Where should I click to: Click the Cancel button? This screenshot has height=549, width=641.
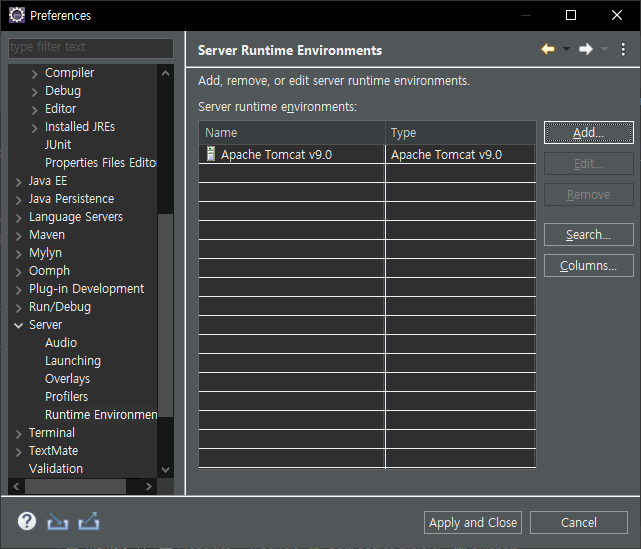click(579, 522)
